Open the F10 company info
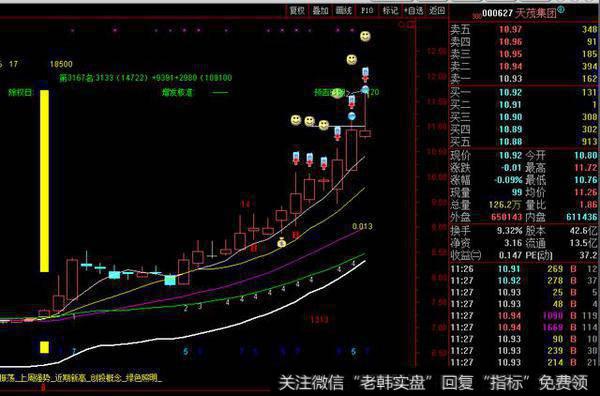This screenshot has height=396, width=600. click(x=367, y=11)
